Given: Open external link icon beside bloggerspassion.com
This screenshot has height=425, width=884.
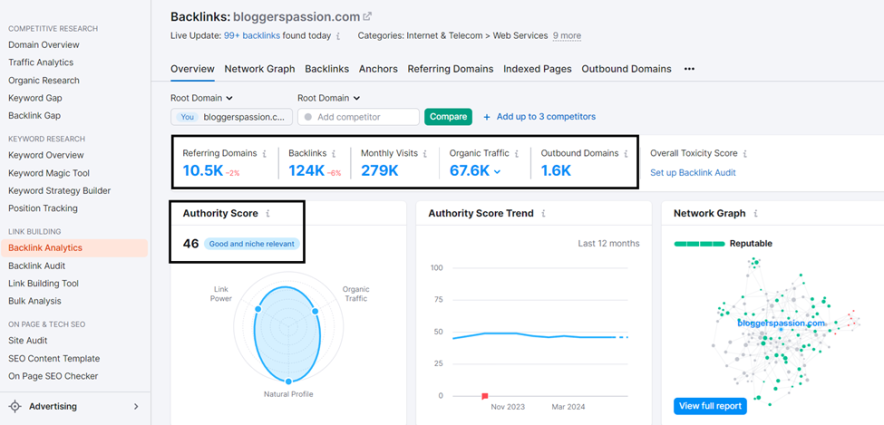Looking at the screenshot, I should pos(368,16).
